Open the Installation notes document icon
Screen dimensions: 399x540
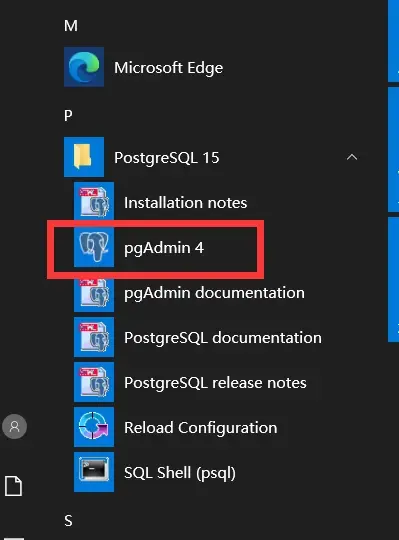click(x=94, y=202)
